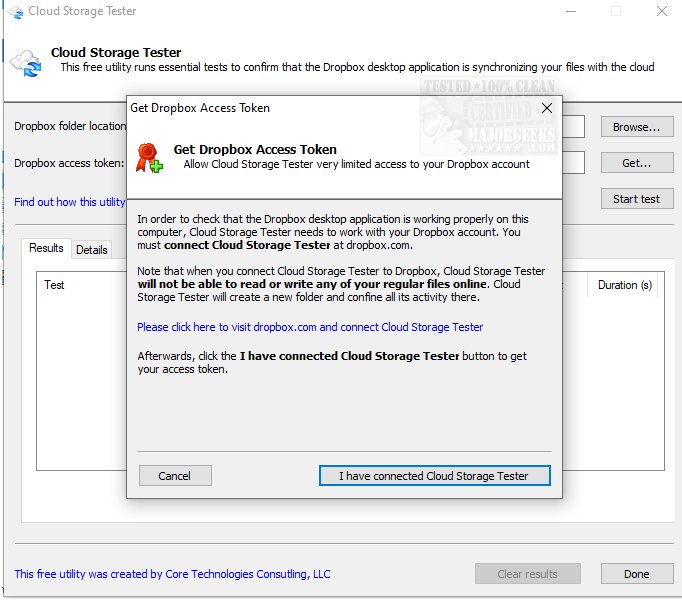This screenshot has width=682, height=601.
Task: Open the visit dropbox.com connect link
Action: [x=310, y=327]
